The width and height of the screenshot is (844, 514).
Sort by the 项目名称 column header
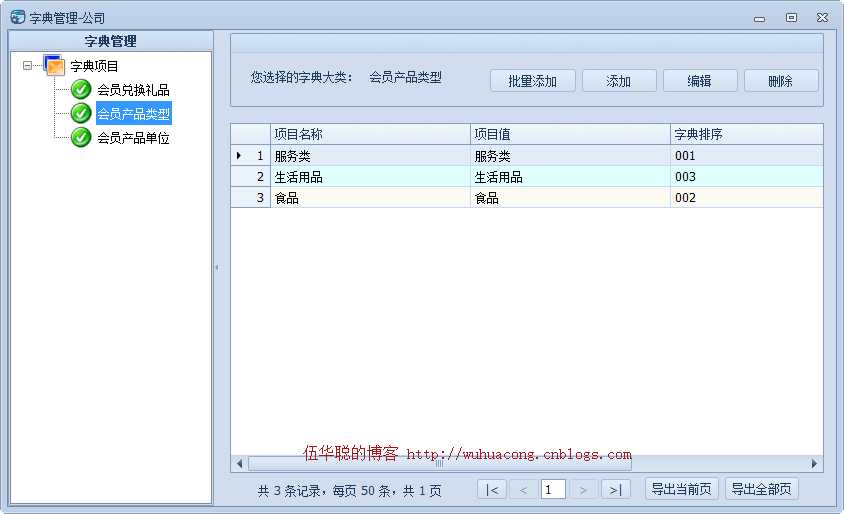tap(370, 134)
